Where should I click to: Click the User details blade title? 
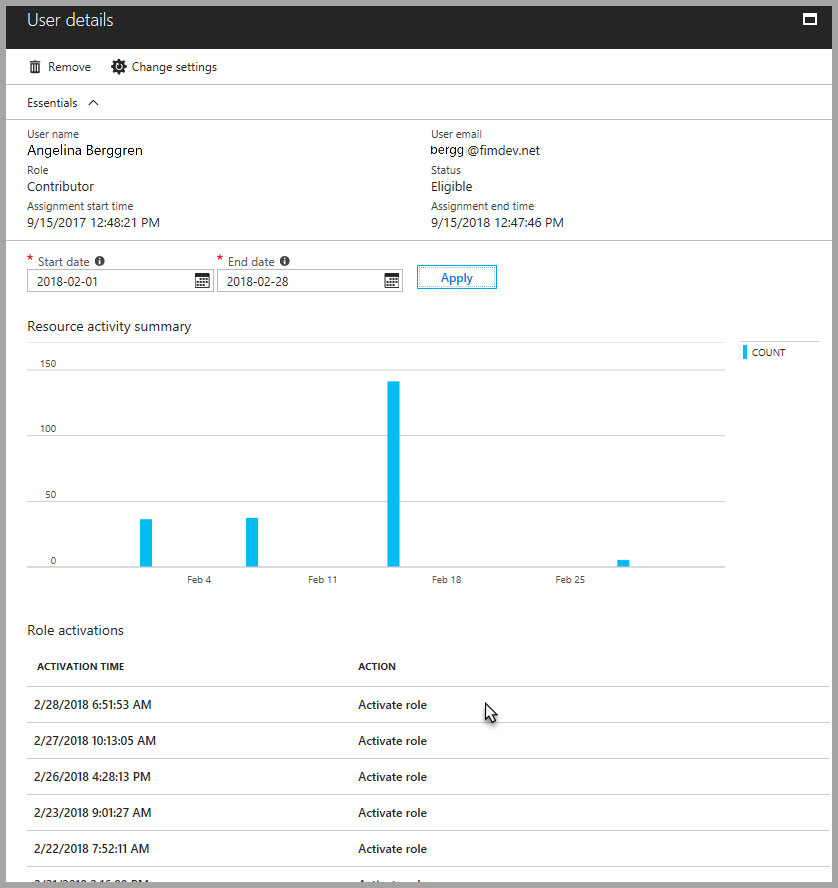[x=70, y=20]
